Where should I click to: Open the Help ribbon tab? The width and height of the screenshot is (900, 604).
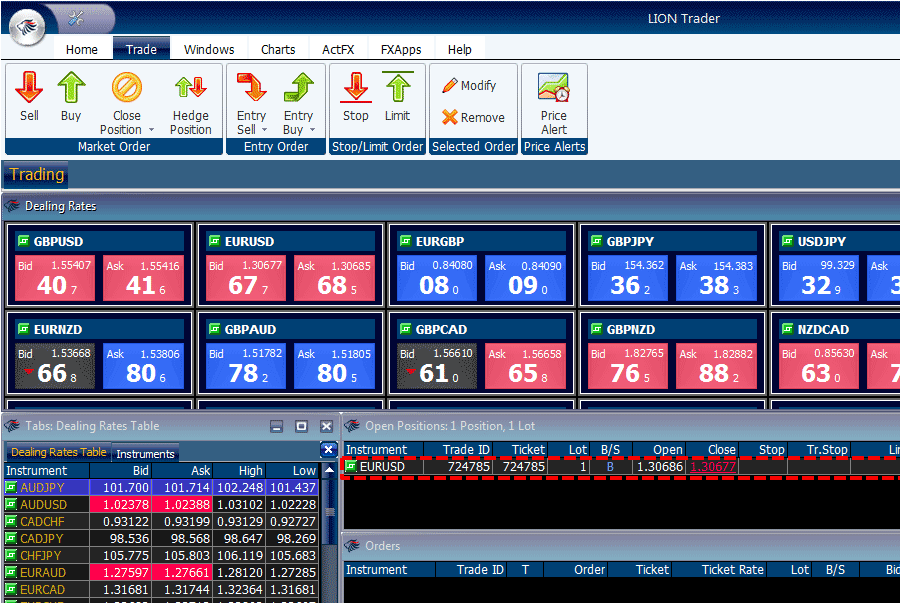click(459, 49)
